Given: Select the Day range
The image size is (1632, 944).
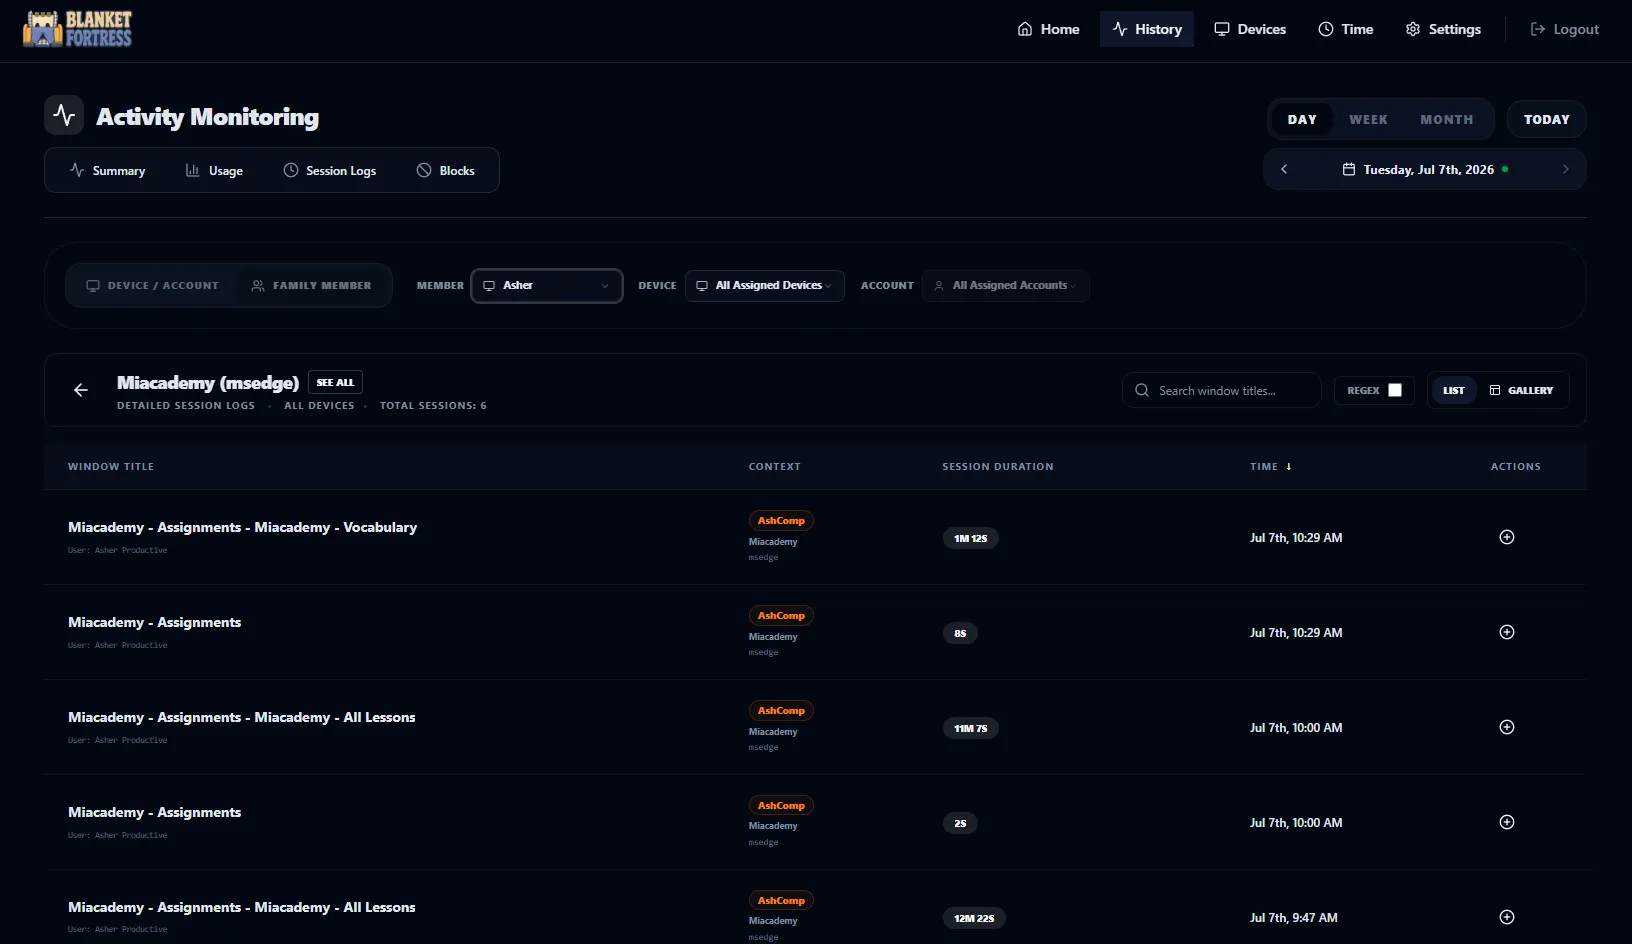Looking at the screenshot, I should tap(1302, 119).
